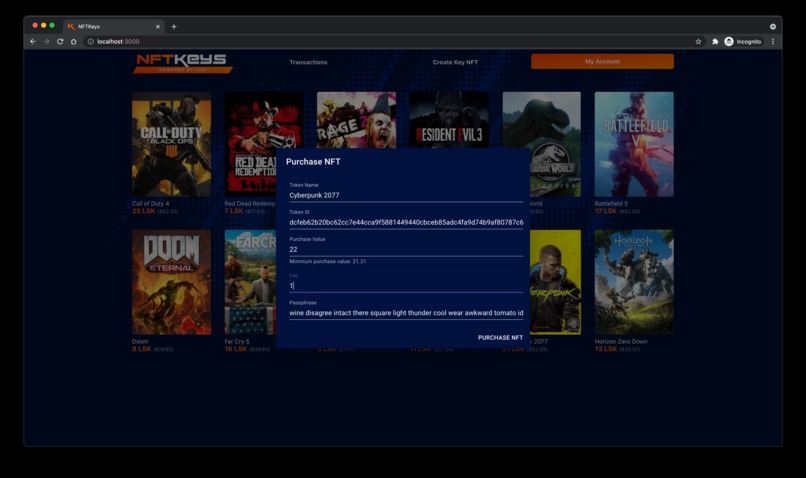
Task: Reload the page with the refresh icon
Action: (60, 42)
